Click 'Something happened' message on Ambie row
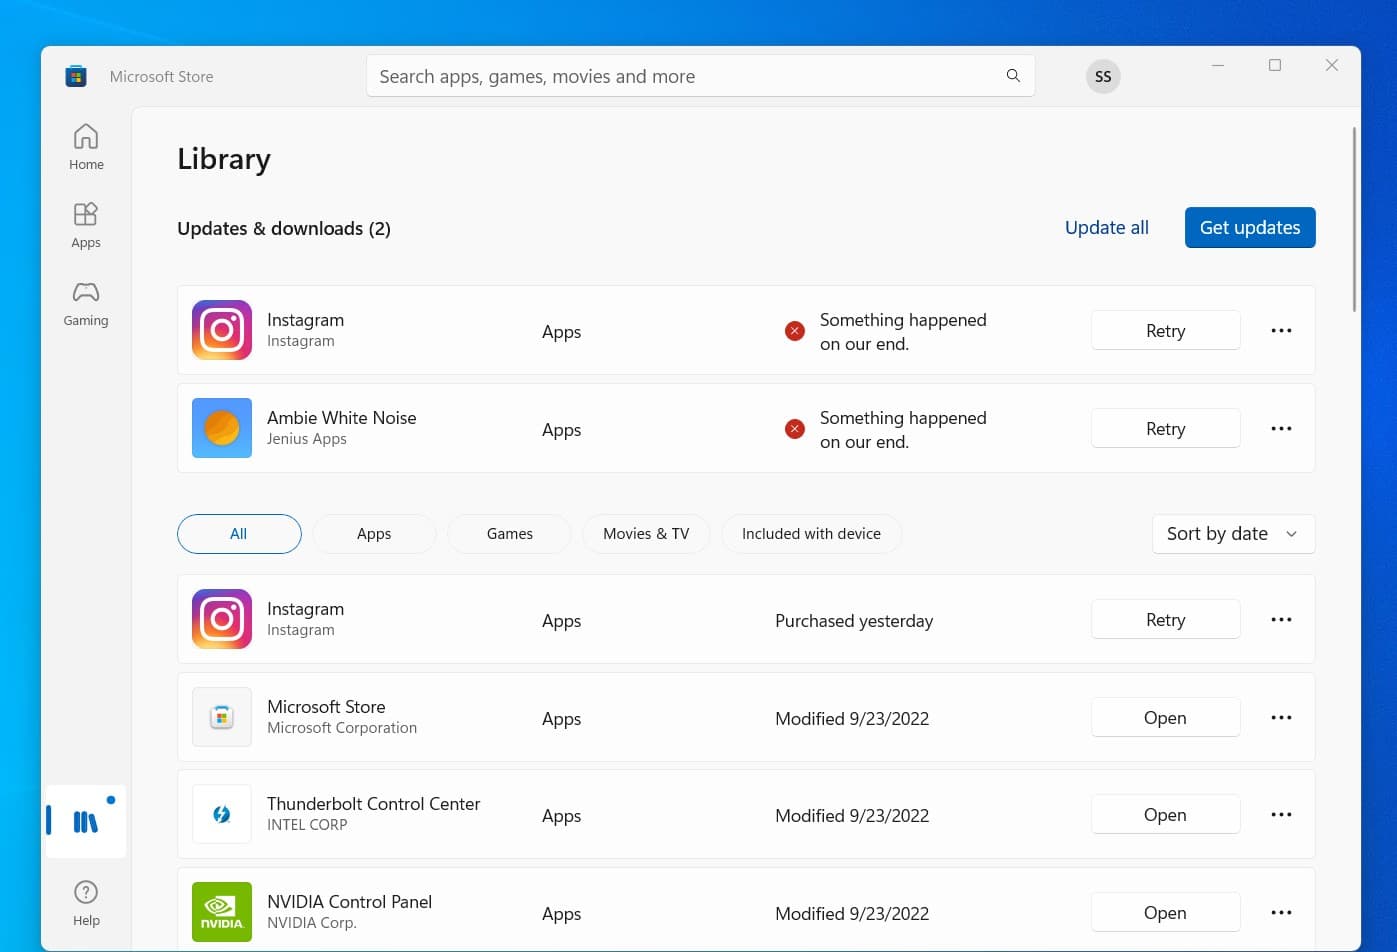 coord(903,430)
